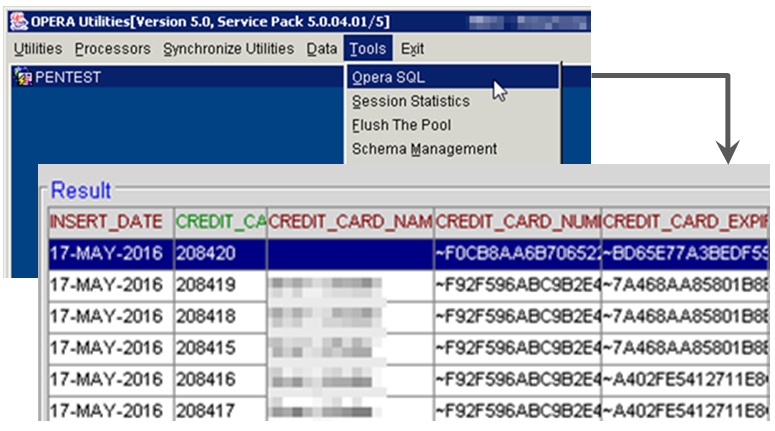Image resolution: width=775 pixels, height=431 pixels.
Task: Open the Tools menu
Action: (x=368, y=48)
